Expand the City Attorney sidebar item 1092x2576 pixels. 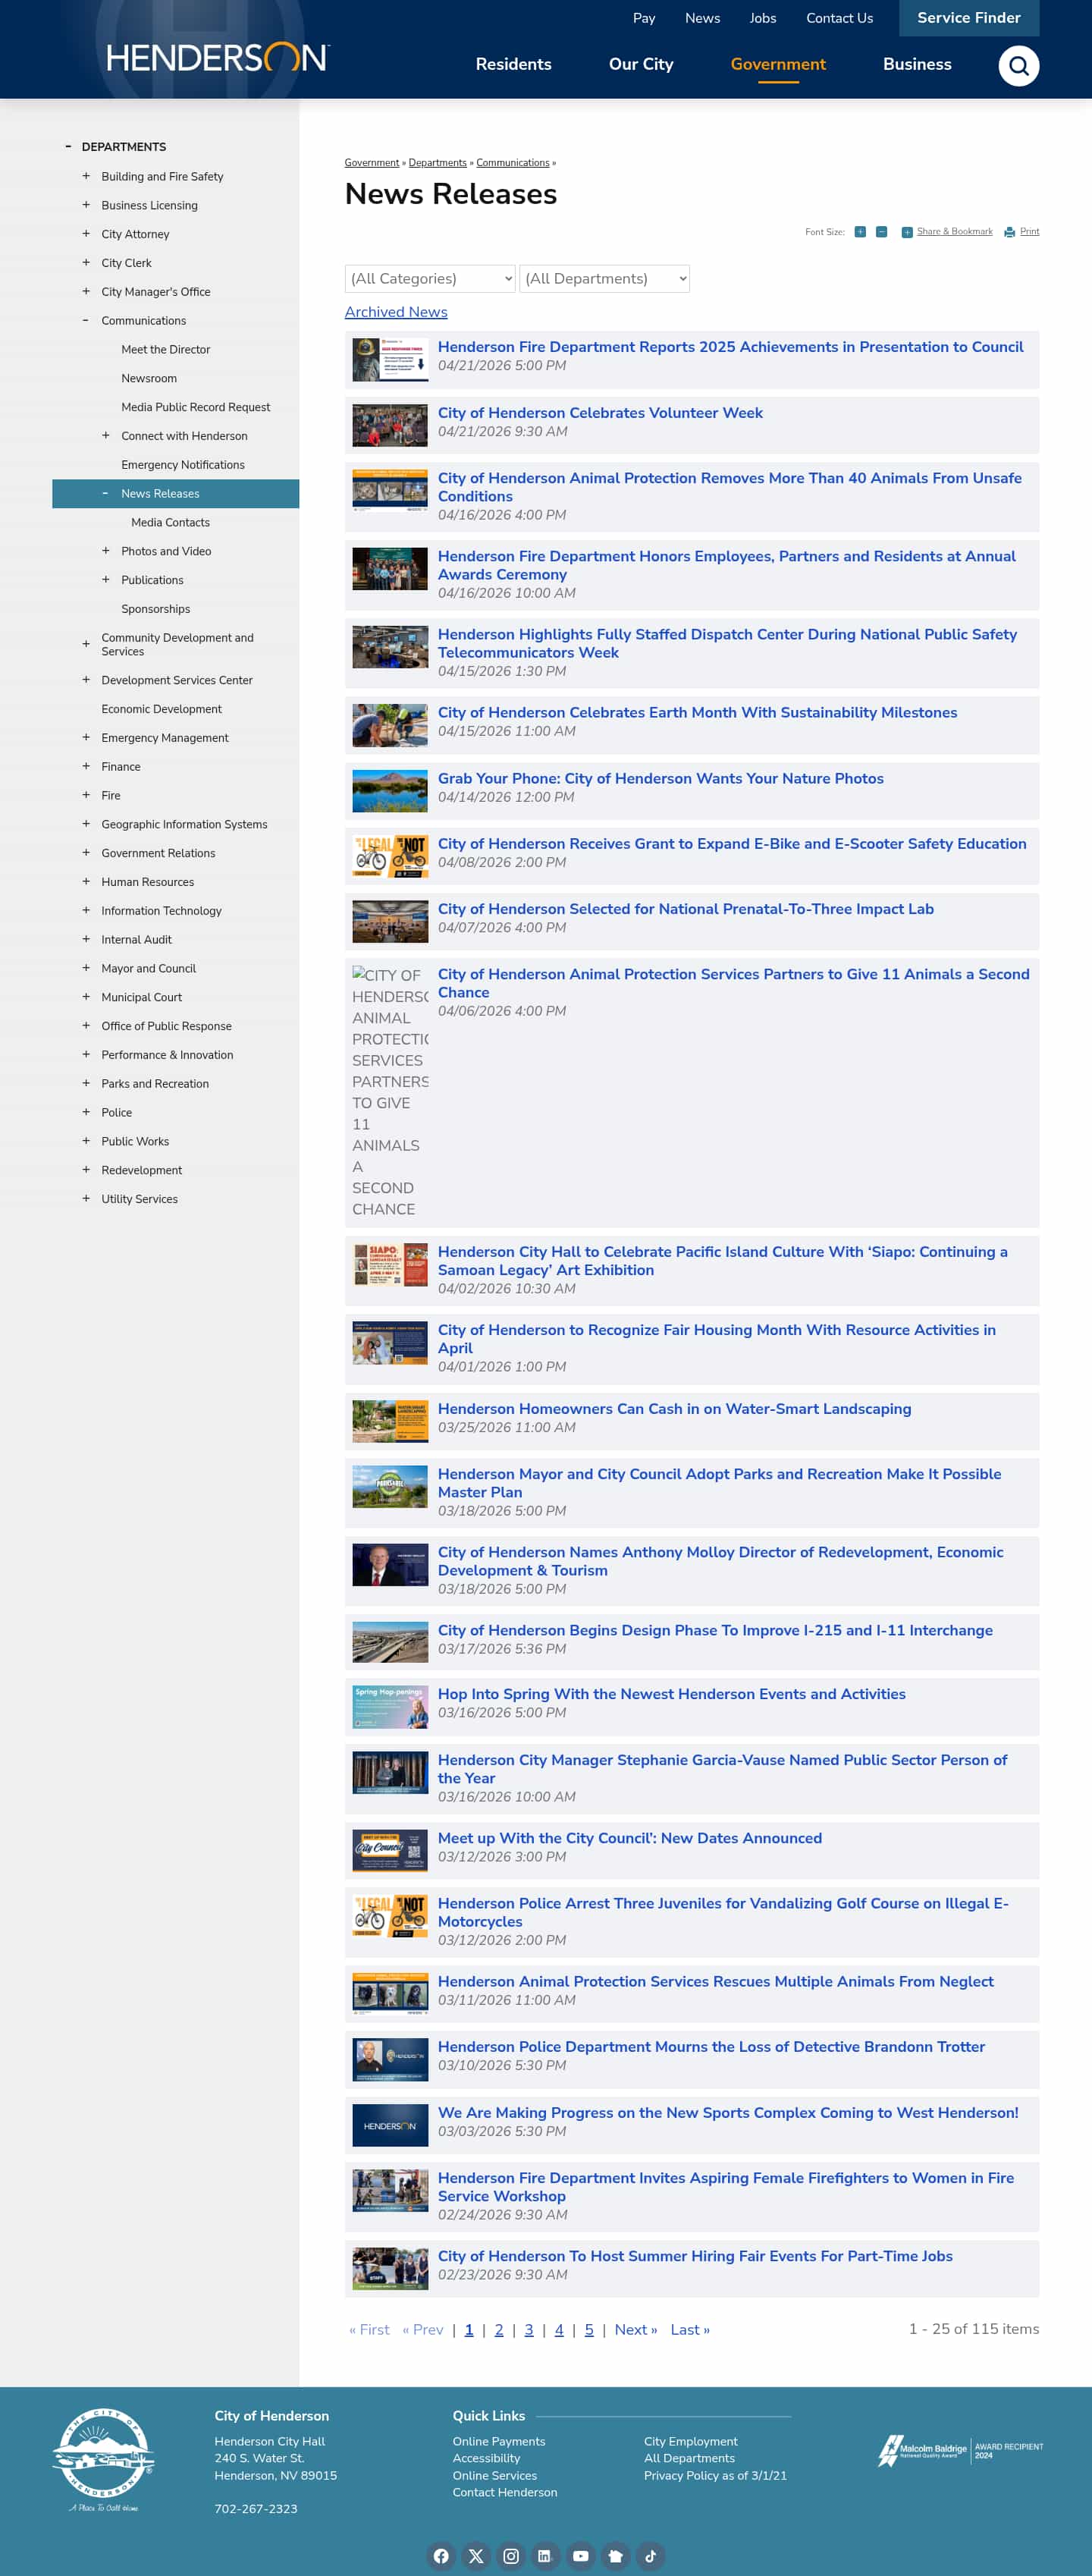86,234
